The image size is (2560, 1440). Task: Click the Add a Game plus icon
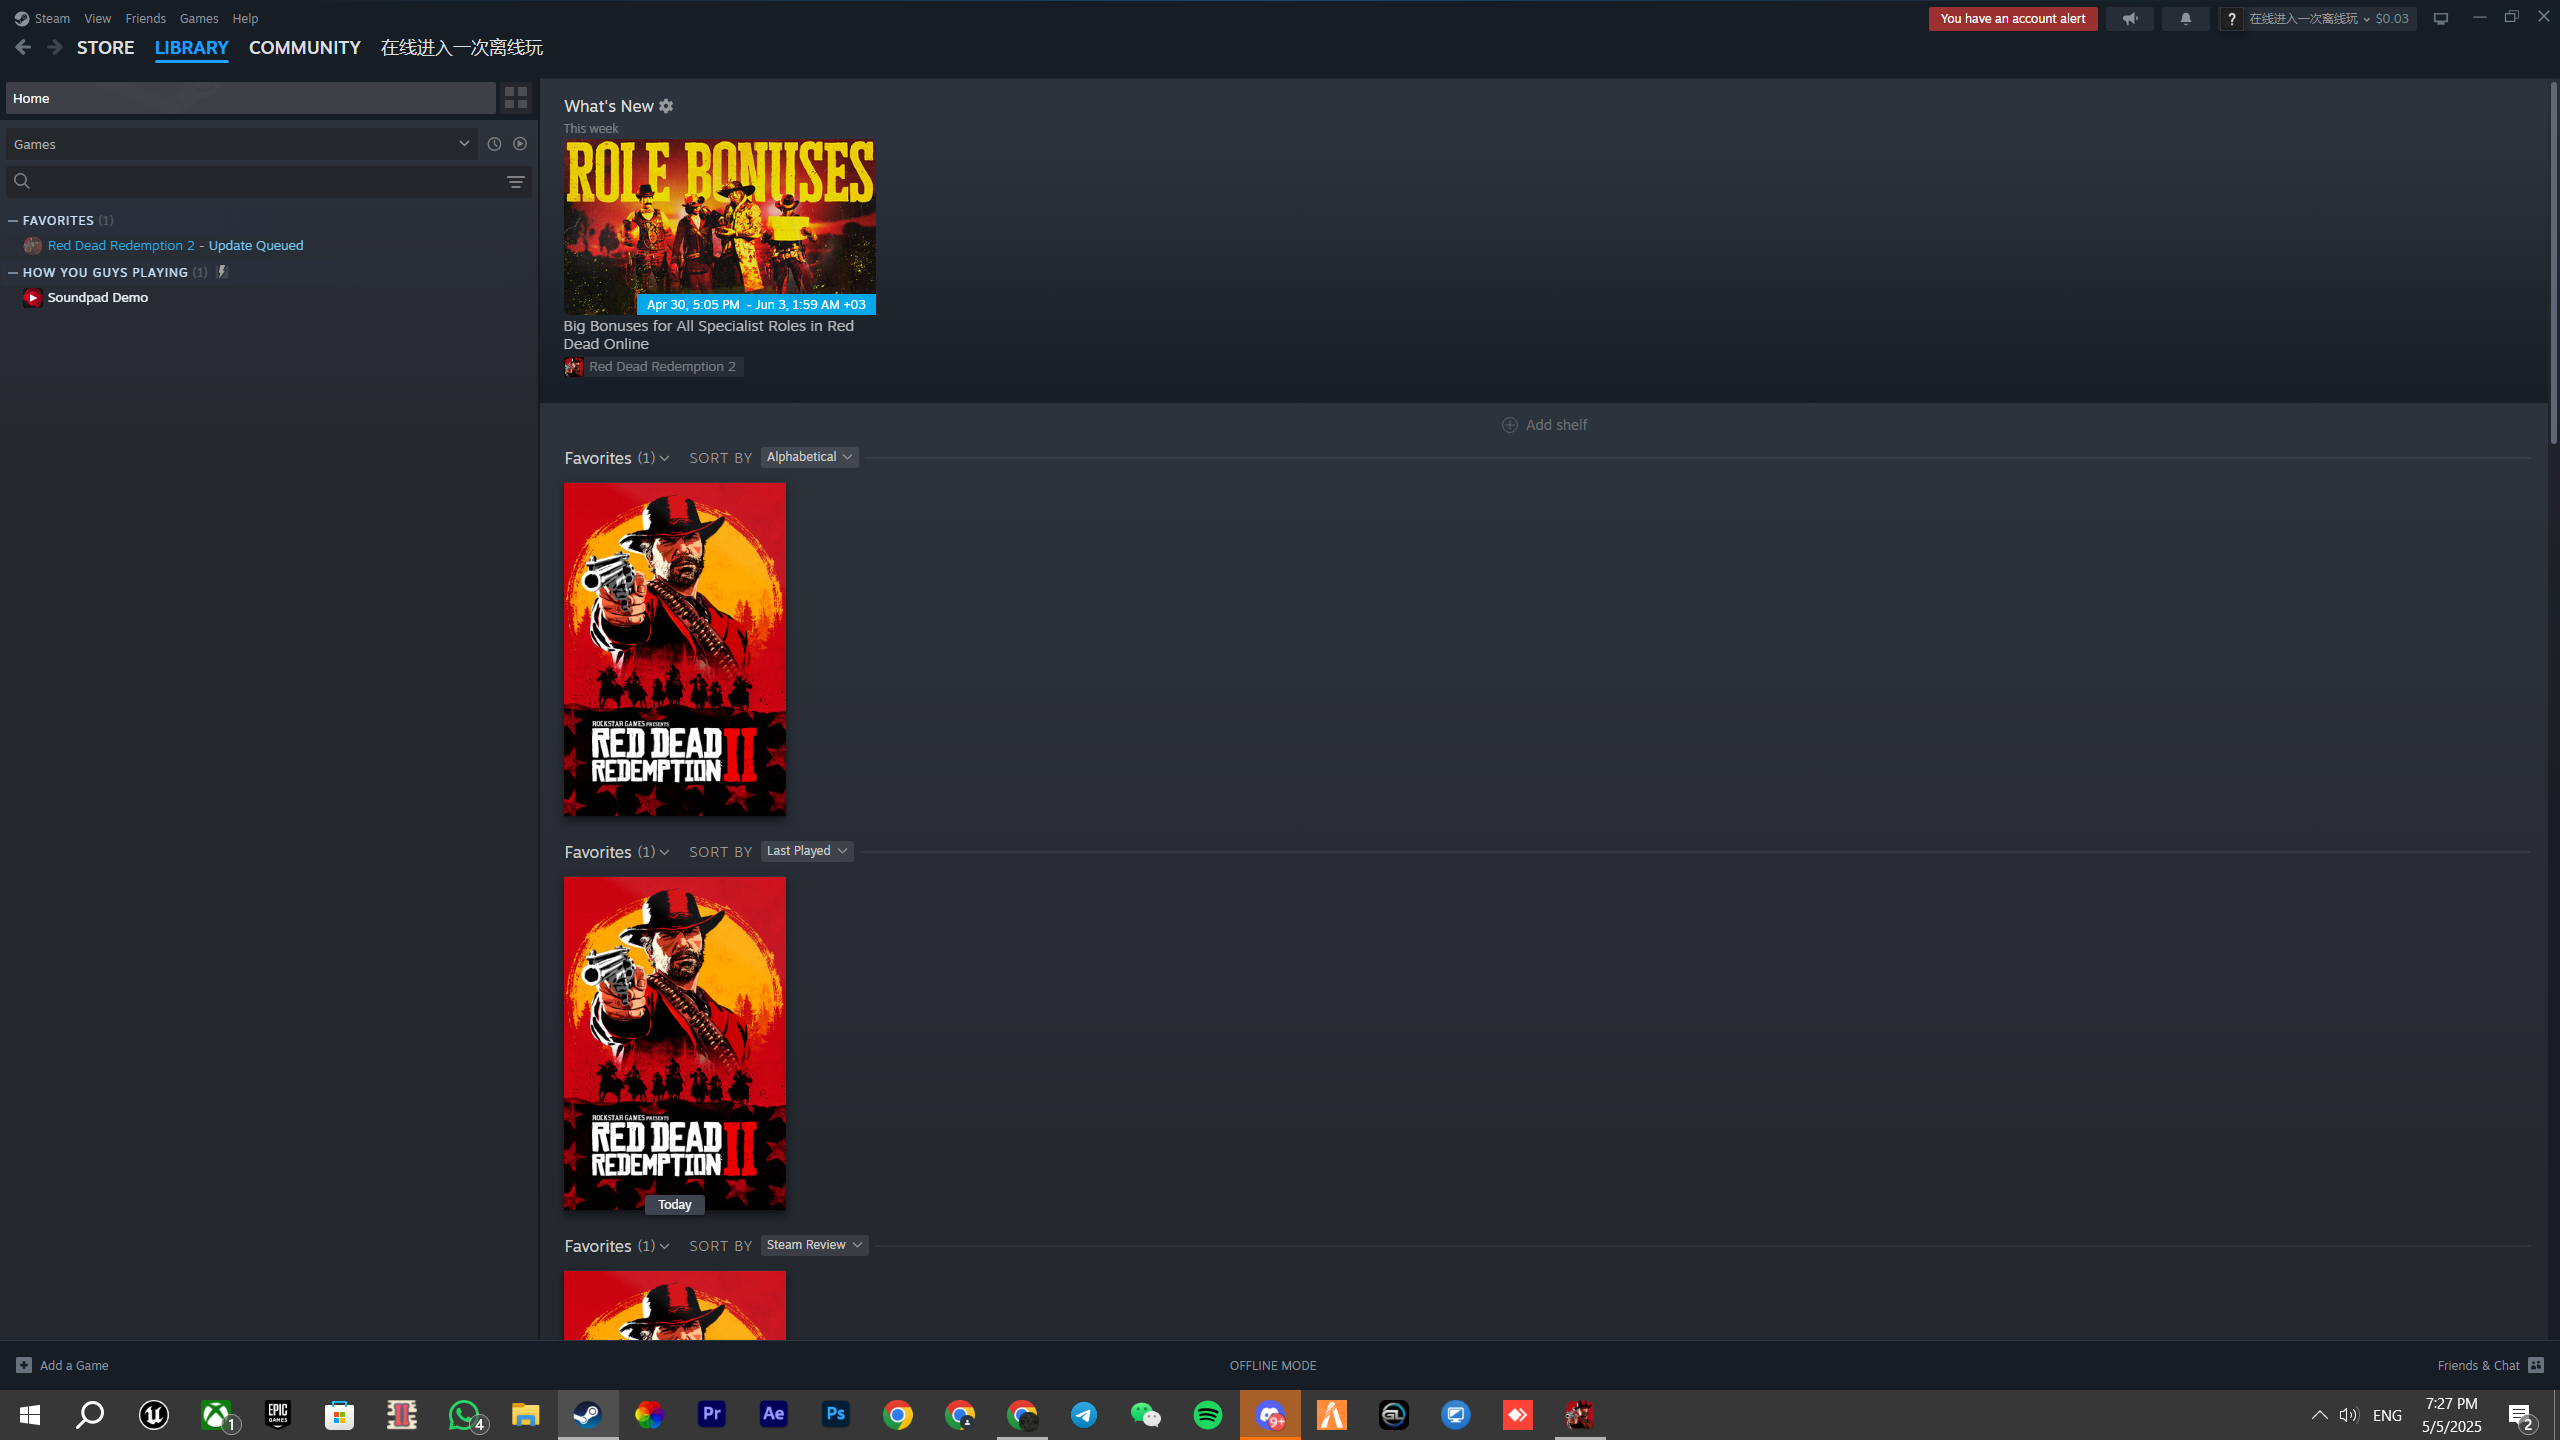pyautogui.click(x=24, y=1365)
